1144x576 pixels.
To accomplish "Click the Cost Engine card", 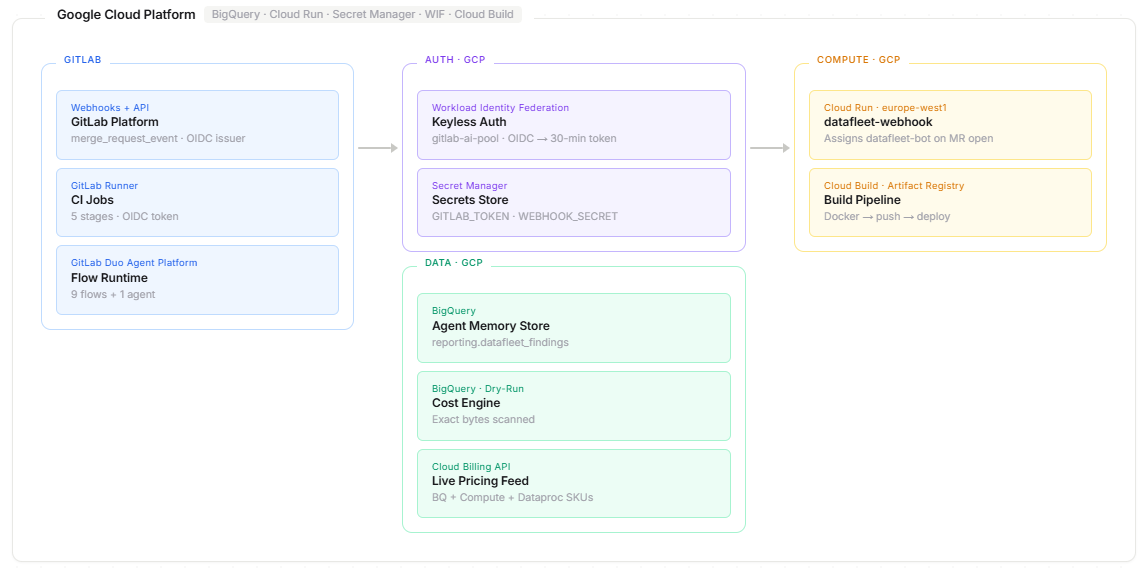I will pos(573,405).
